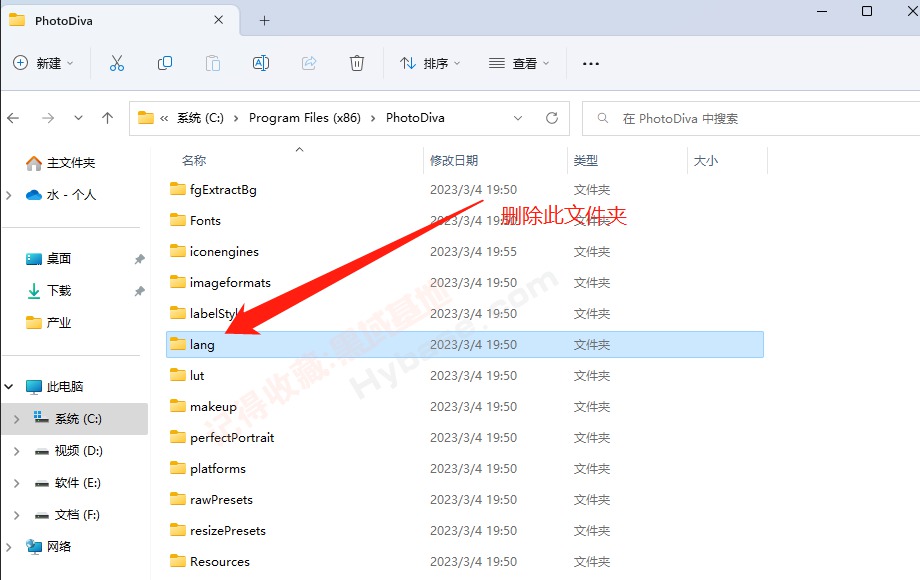
Task: Select the lang folder row
Action: (x=465, y=344)
